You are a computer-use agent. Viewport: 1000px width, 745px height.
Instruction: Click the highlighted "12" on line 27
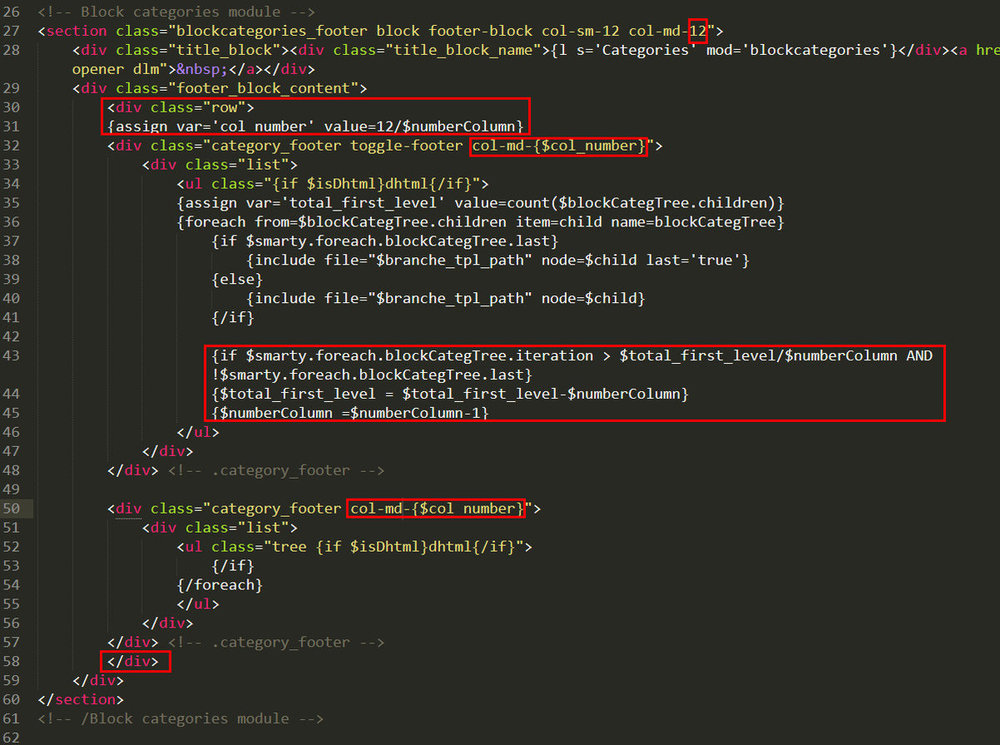[696, 30]
